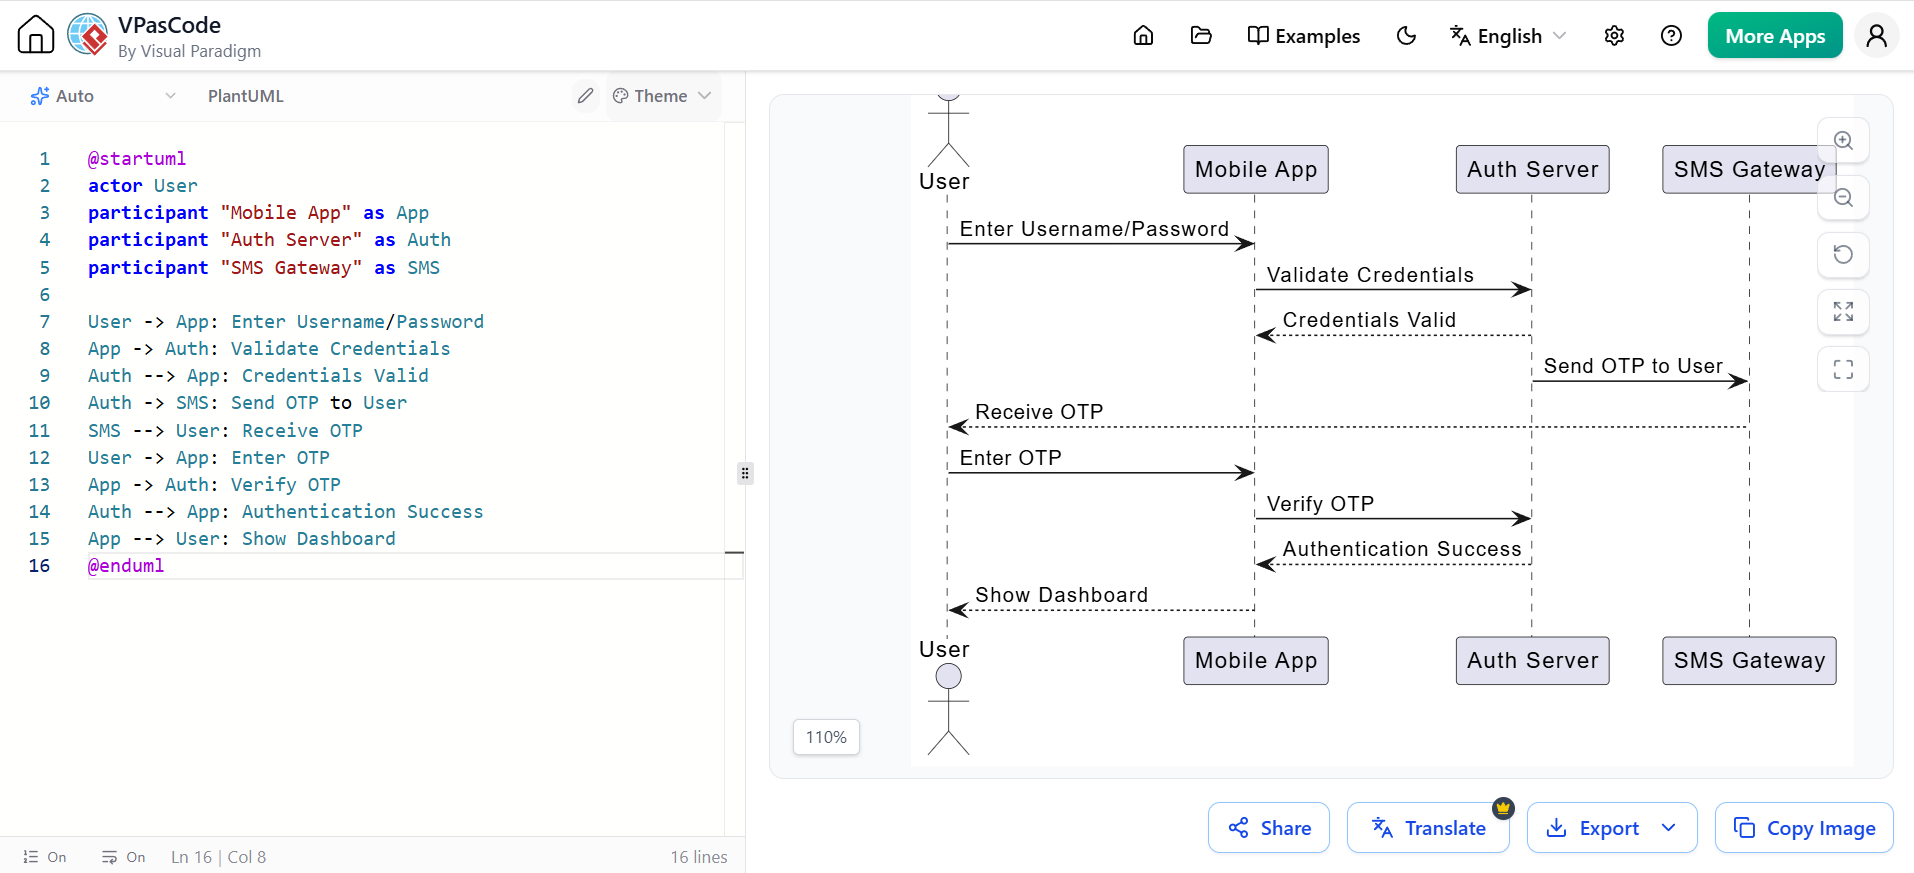1914x873 pixels.
Task: Click the pencil edit icon
Action: coord(585,96)
